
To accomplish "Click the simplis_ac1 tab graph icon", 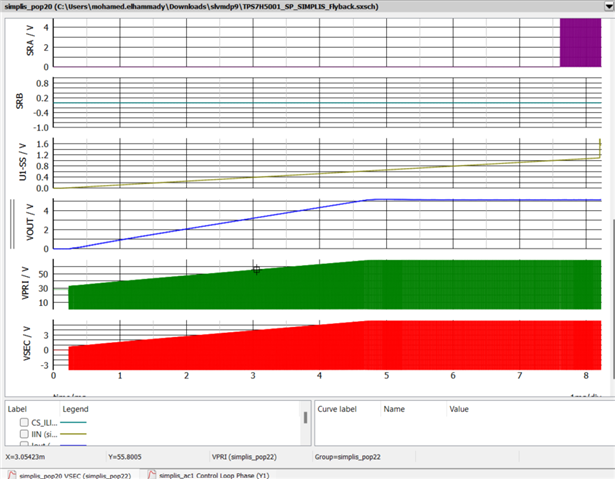I will 152,475.
